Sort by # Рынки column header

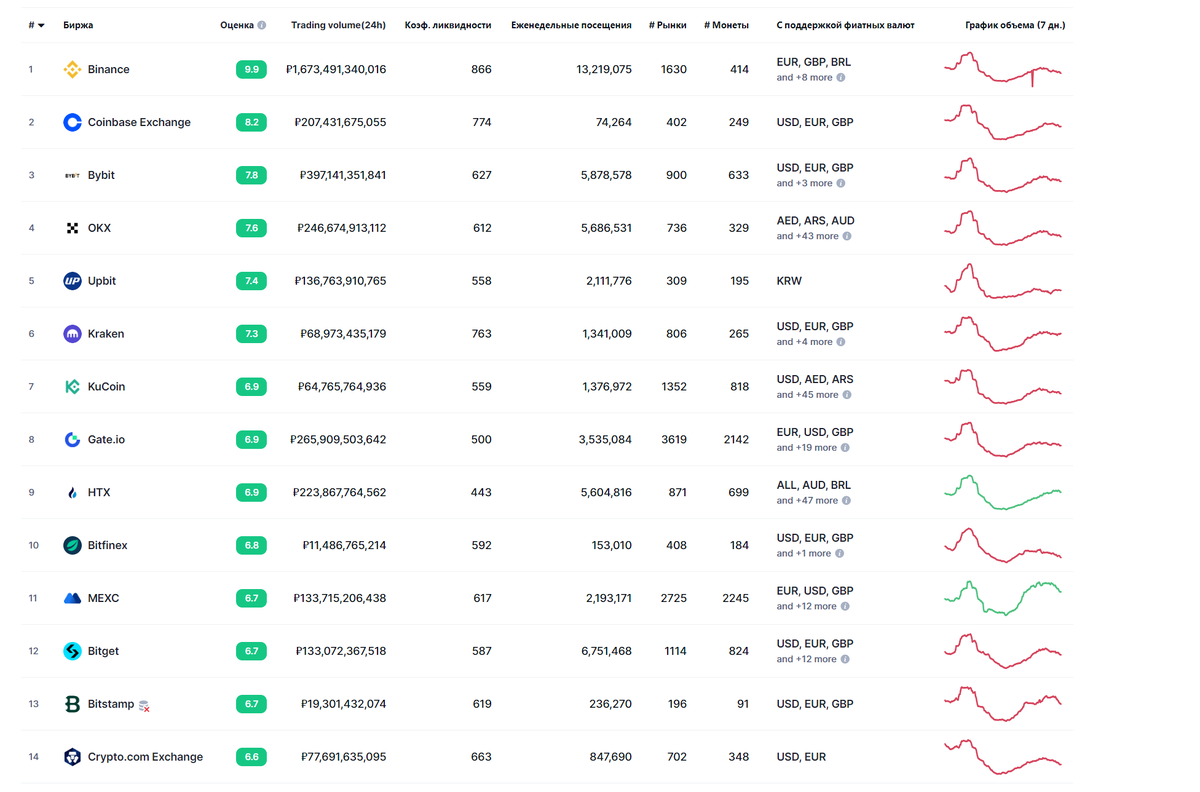click(x=668, y=25)
